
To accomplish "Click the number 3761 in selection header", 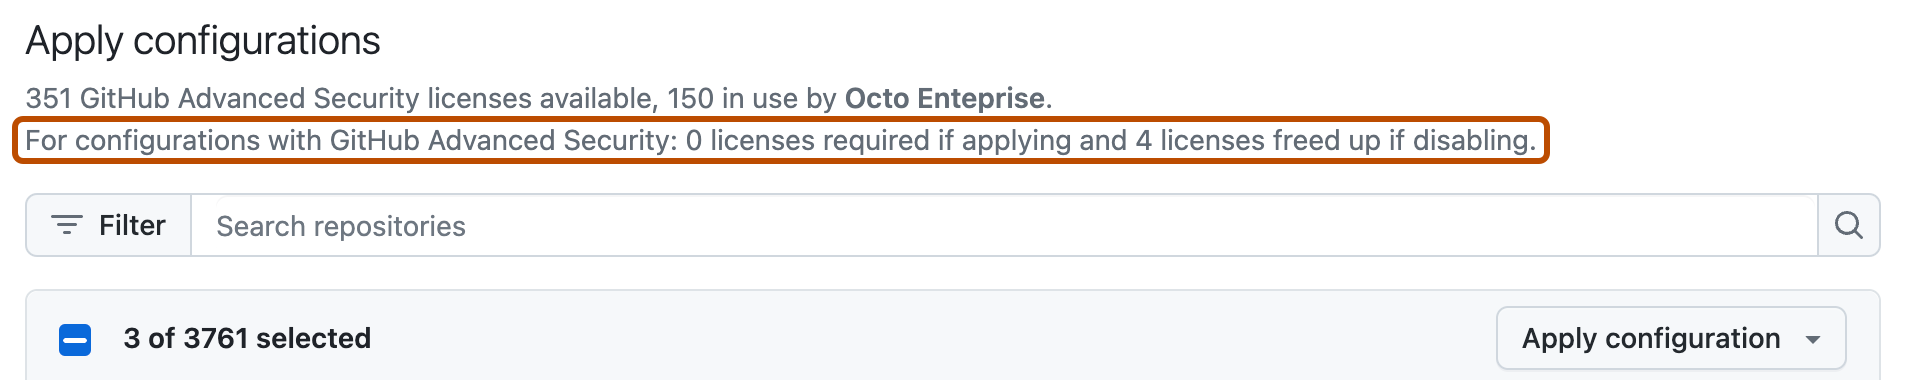I will 215,338.
